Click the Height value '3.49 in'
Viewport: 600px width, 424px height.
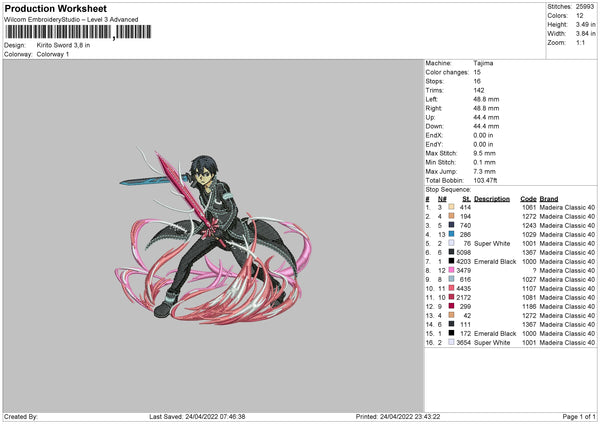[585, 24]
